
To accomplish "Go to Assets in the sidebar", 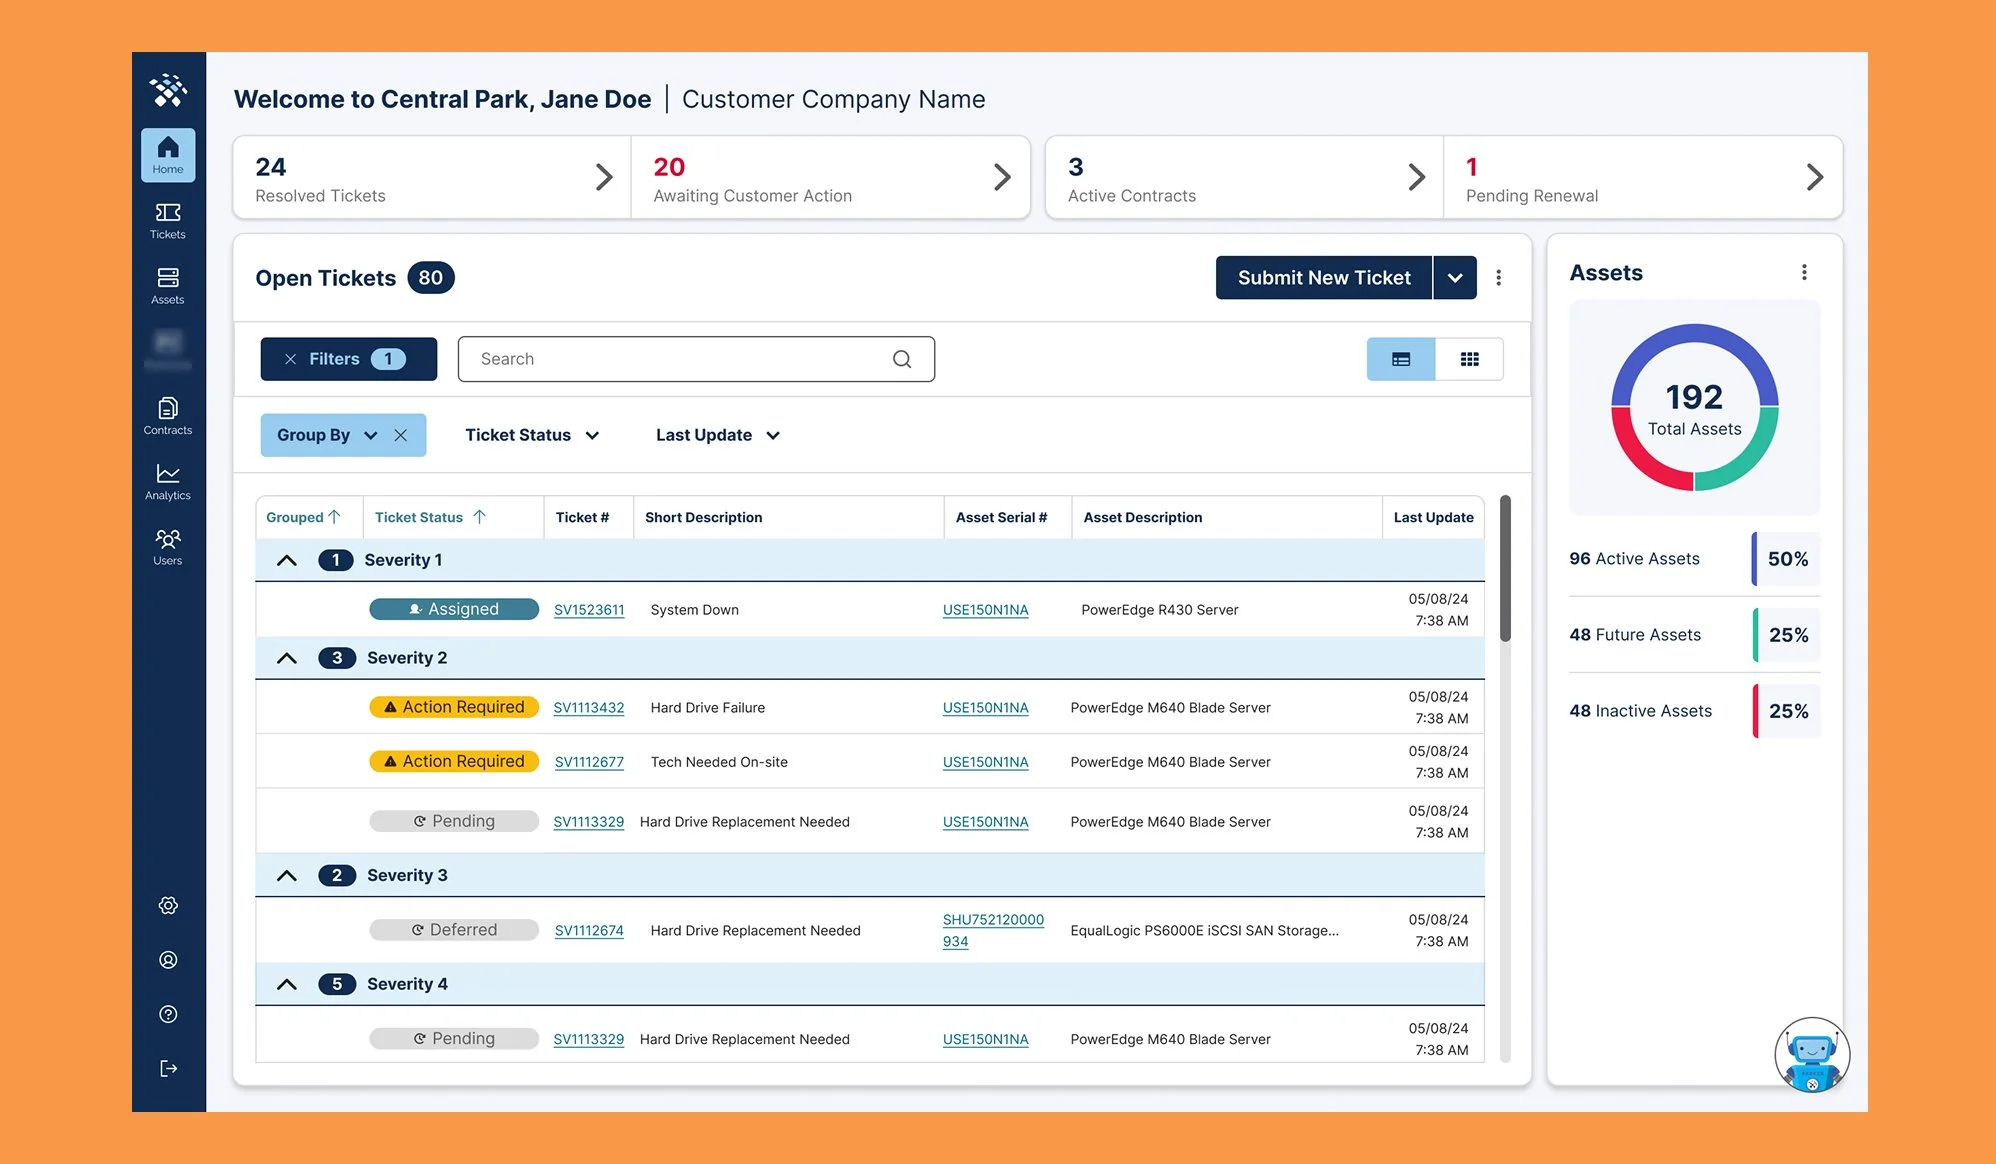I will pos(168,285).
